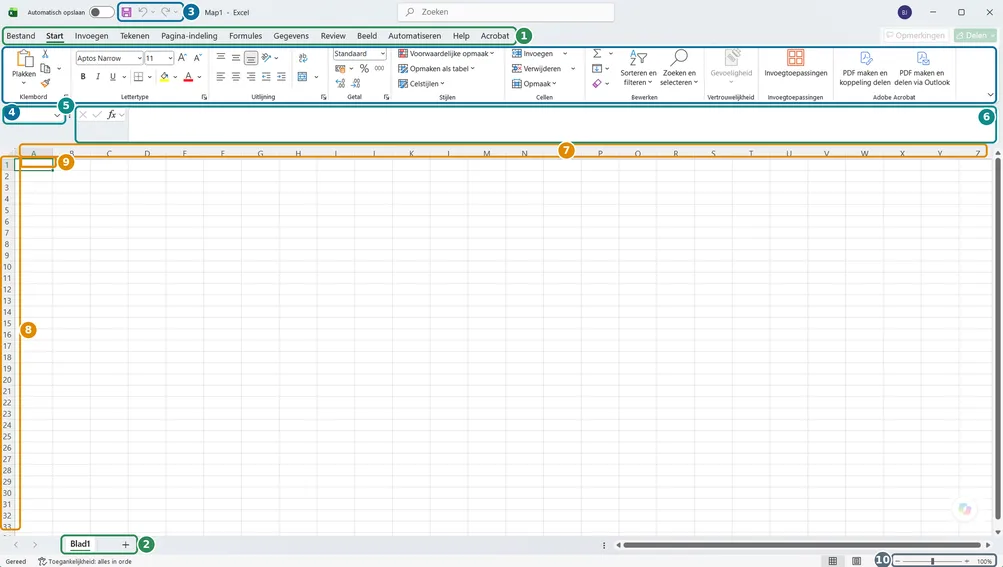Click the Plakken clipboard icon
The height and width of the screenshot is (567, 1003).
coord(24,58)
